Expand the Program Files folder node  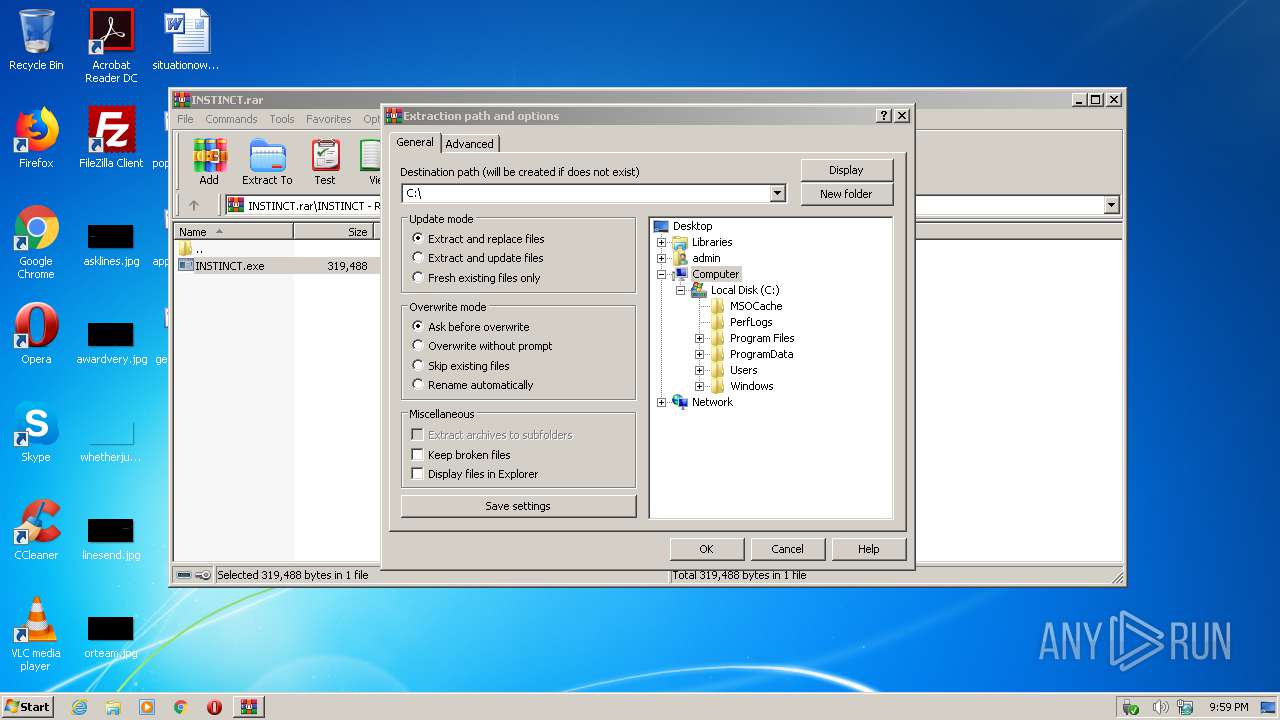(x=699, y=338)
